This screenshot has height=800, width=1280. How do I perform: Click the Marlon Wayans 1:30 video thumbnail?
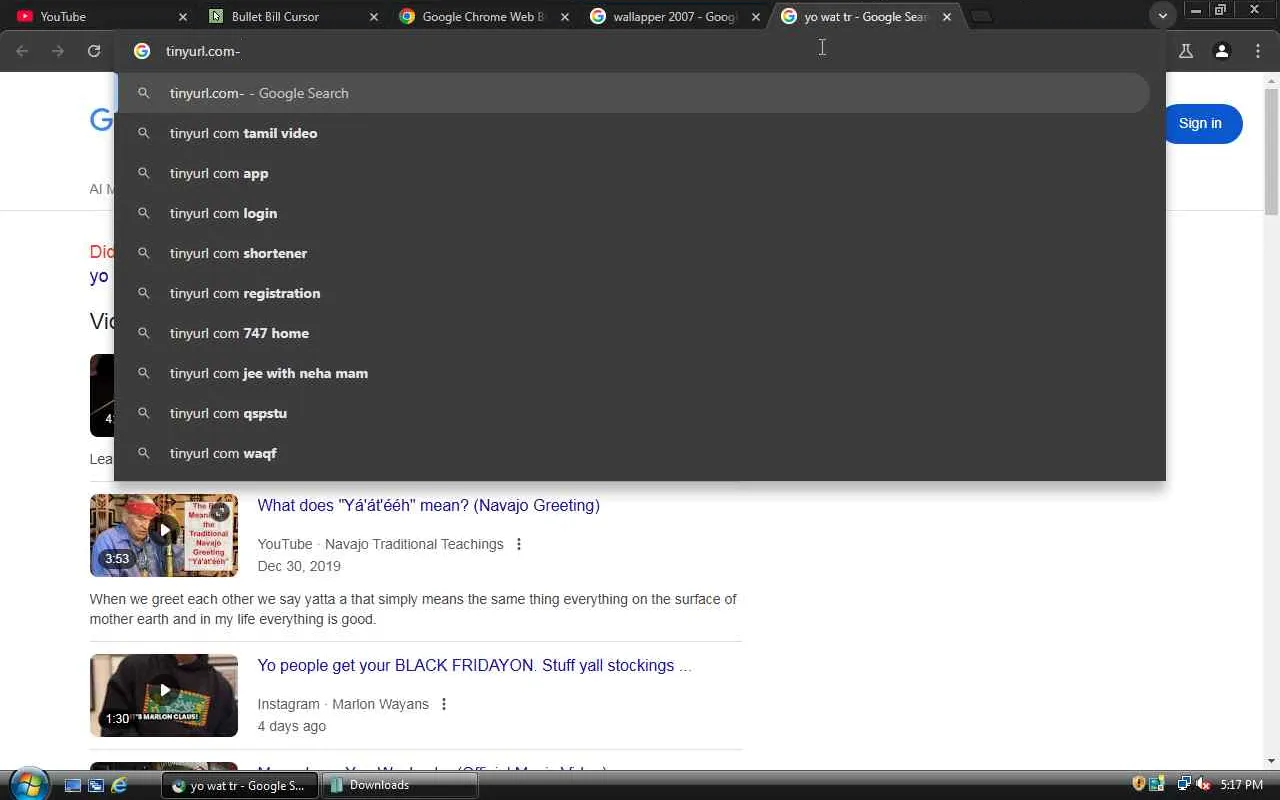tap(164, 695)
